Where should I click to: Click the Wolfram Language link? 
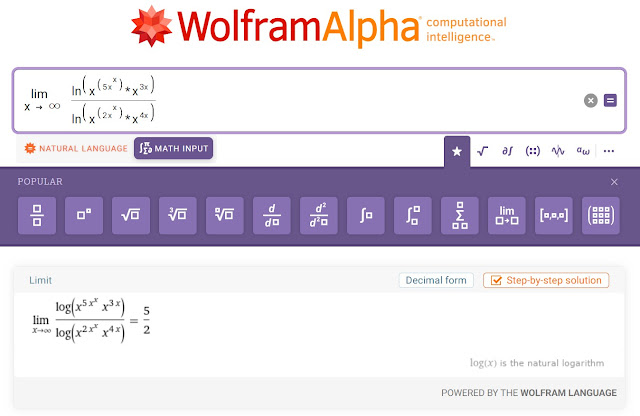point(568,393)
